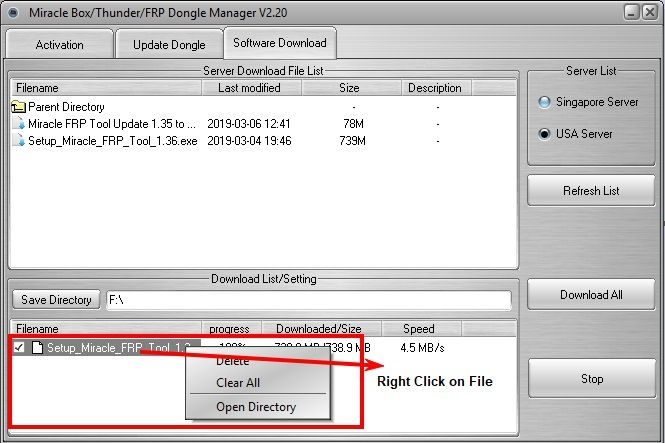The height and width of the screenshot is (443, 665).
Task: Sort by the Last modified column header
Action: click(x=252, y=88)
